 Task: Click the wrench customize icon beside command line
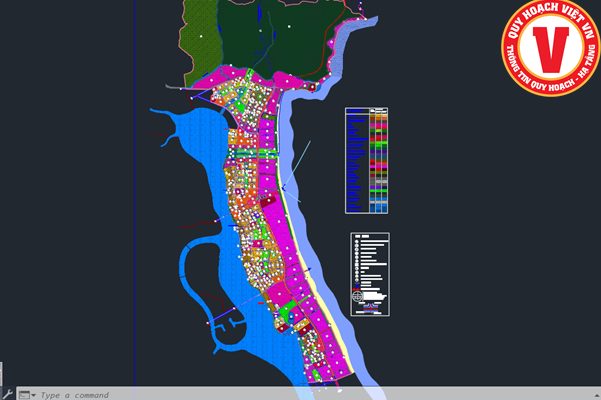[7, 394]
